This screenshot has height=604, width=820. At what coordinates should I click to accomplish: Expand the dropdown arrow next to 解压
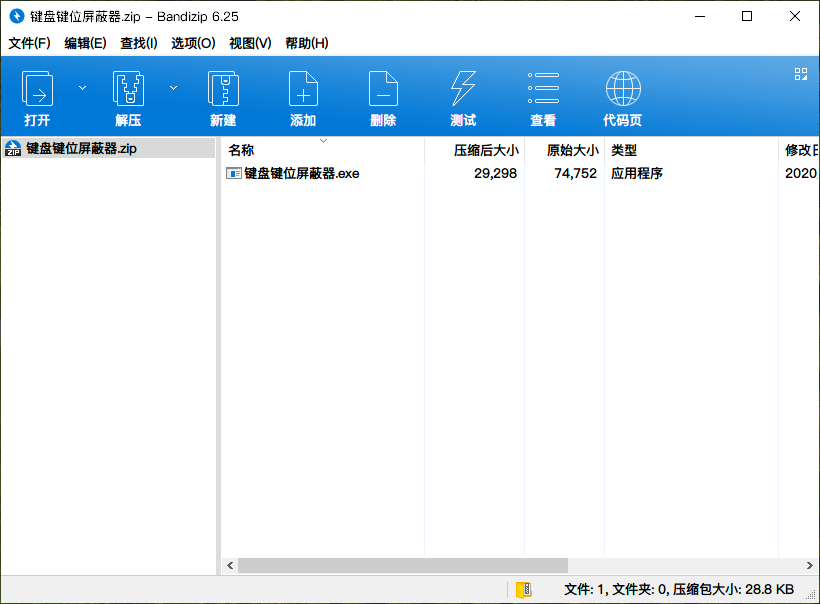pyautogui.click(x=173, y=88)
